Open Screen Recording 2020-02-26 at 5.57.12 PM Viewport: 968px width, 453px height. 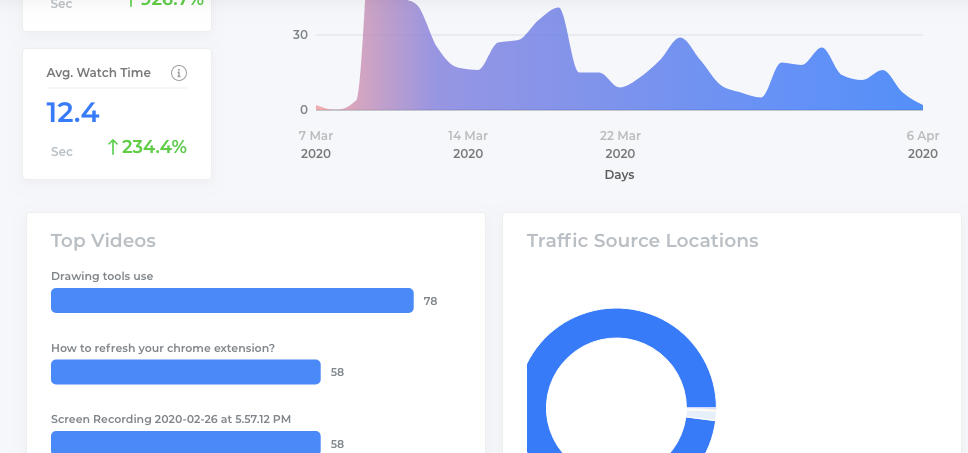(171, 420)
